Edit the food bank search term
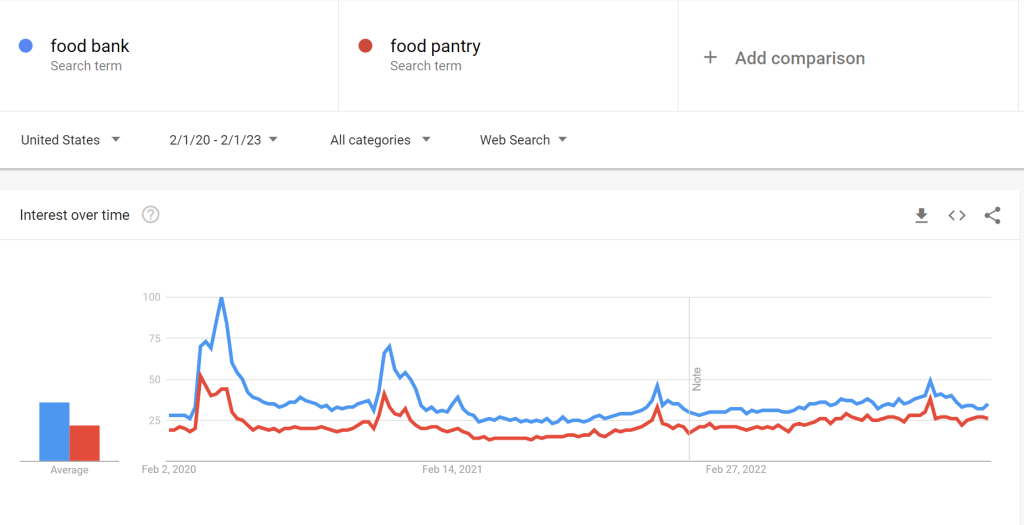 90,46
